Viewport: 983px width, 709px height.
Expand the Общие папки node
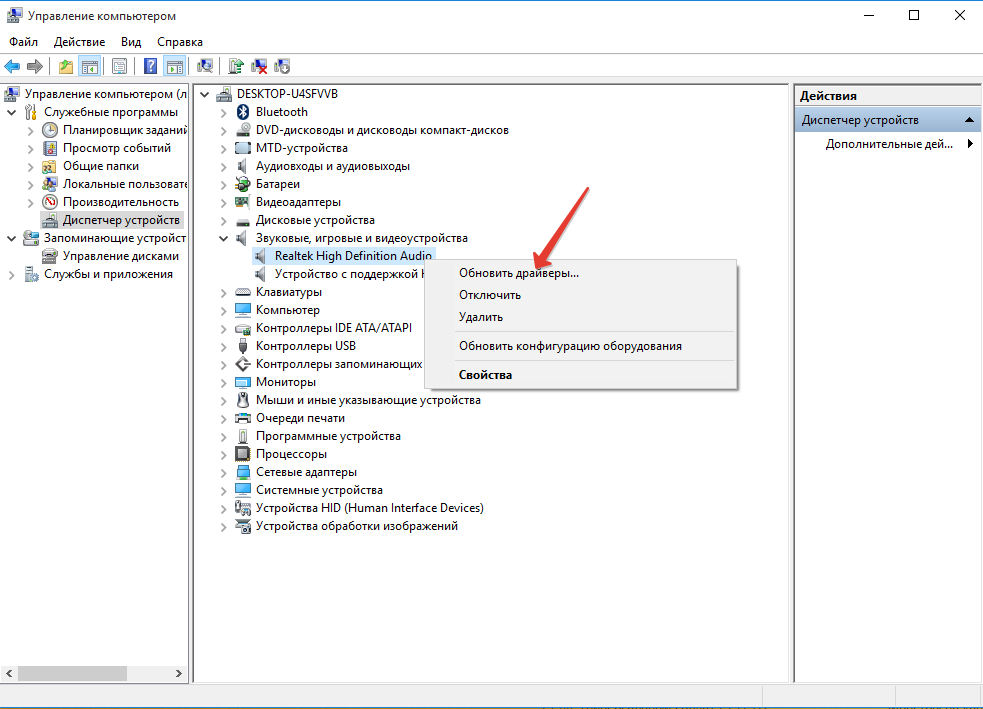(x=31, y=166)
